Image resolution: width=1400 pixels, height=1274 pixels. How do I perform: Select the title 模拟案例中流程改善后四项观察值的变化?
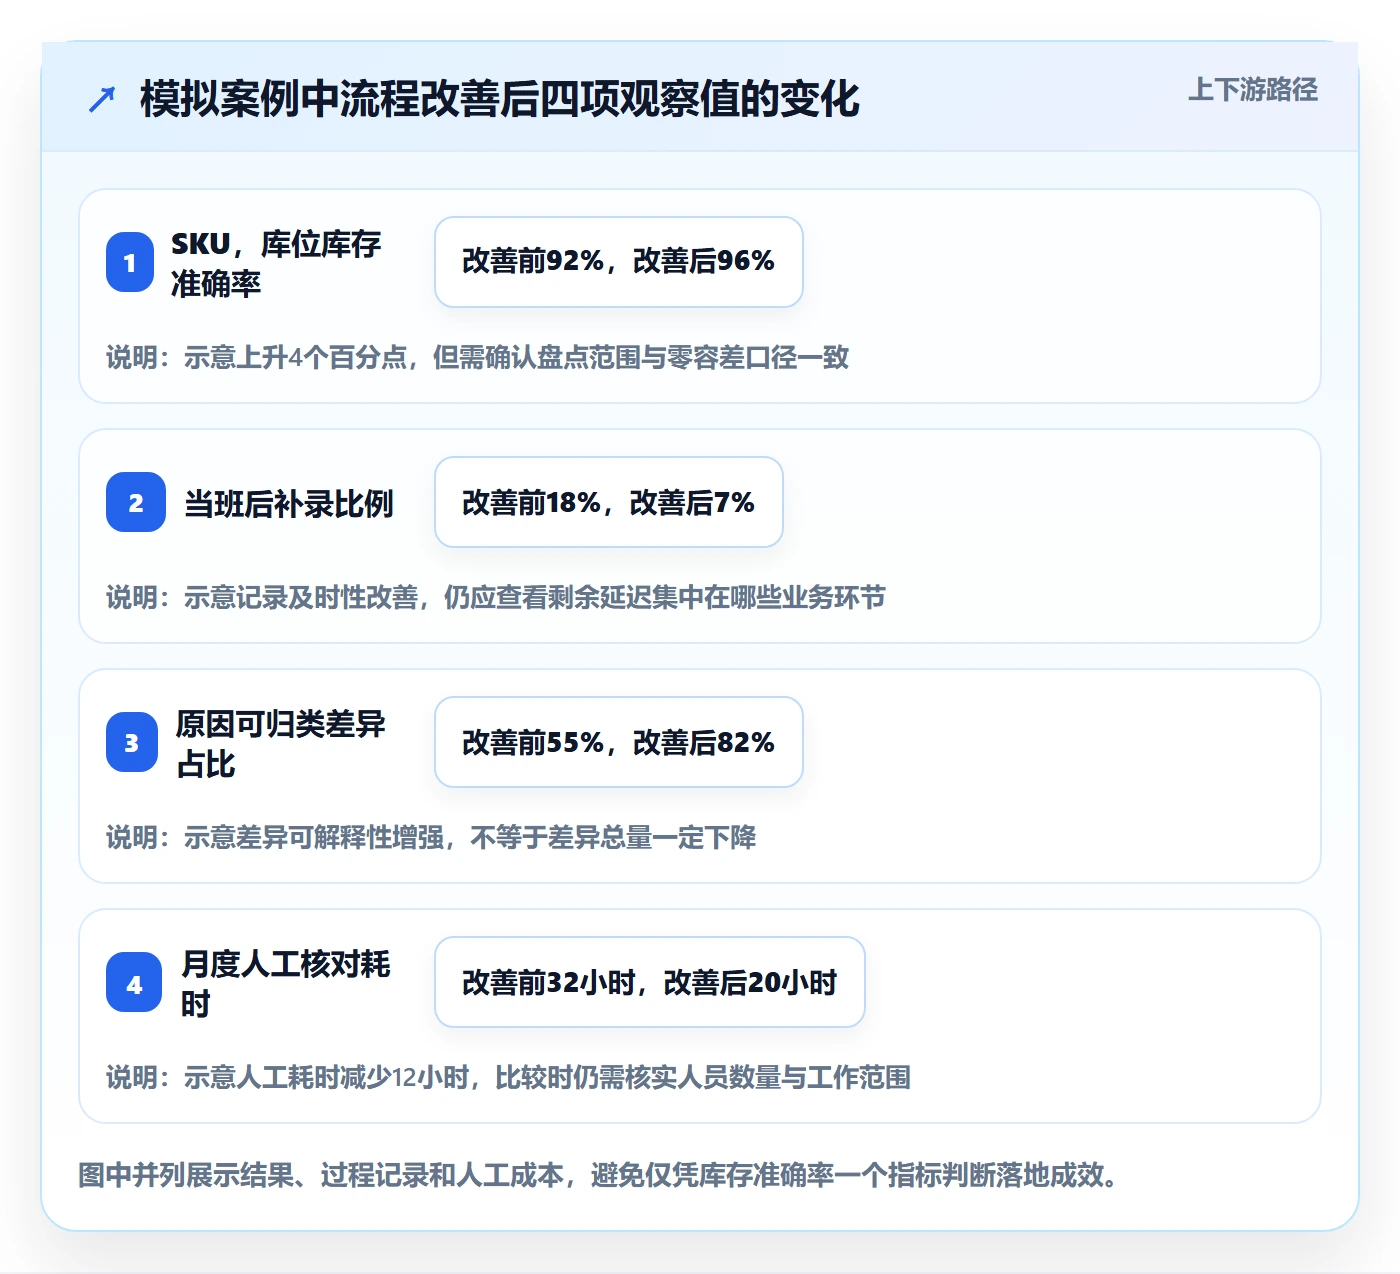tap(500, 99)
